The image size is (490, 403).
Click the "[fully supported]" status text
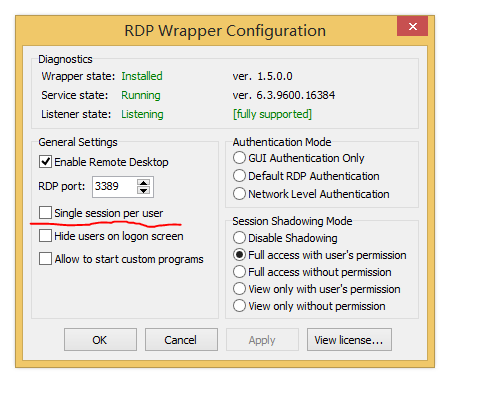point(272,114)
